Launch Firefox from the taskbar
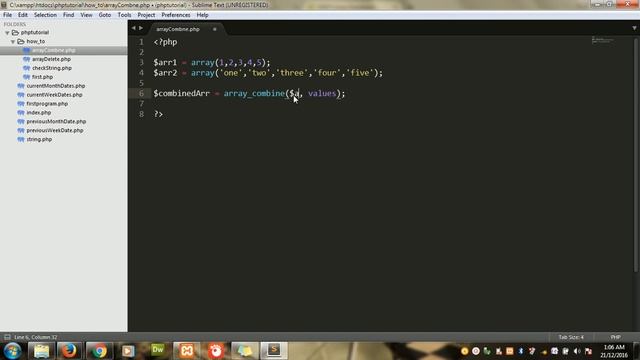 (69, 351)
